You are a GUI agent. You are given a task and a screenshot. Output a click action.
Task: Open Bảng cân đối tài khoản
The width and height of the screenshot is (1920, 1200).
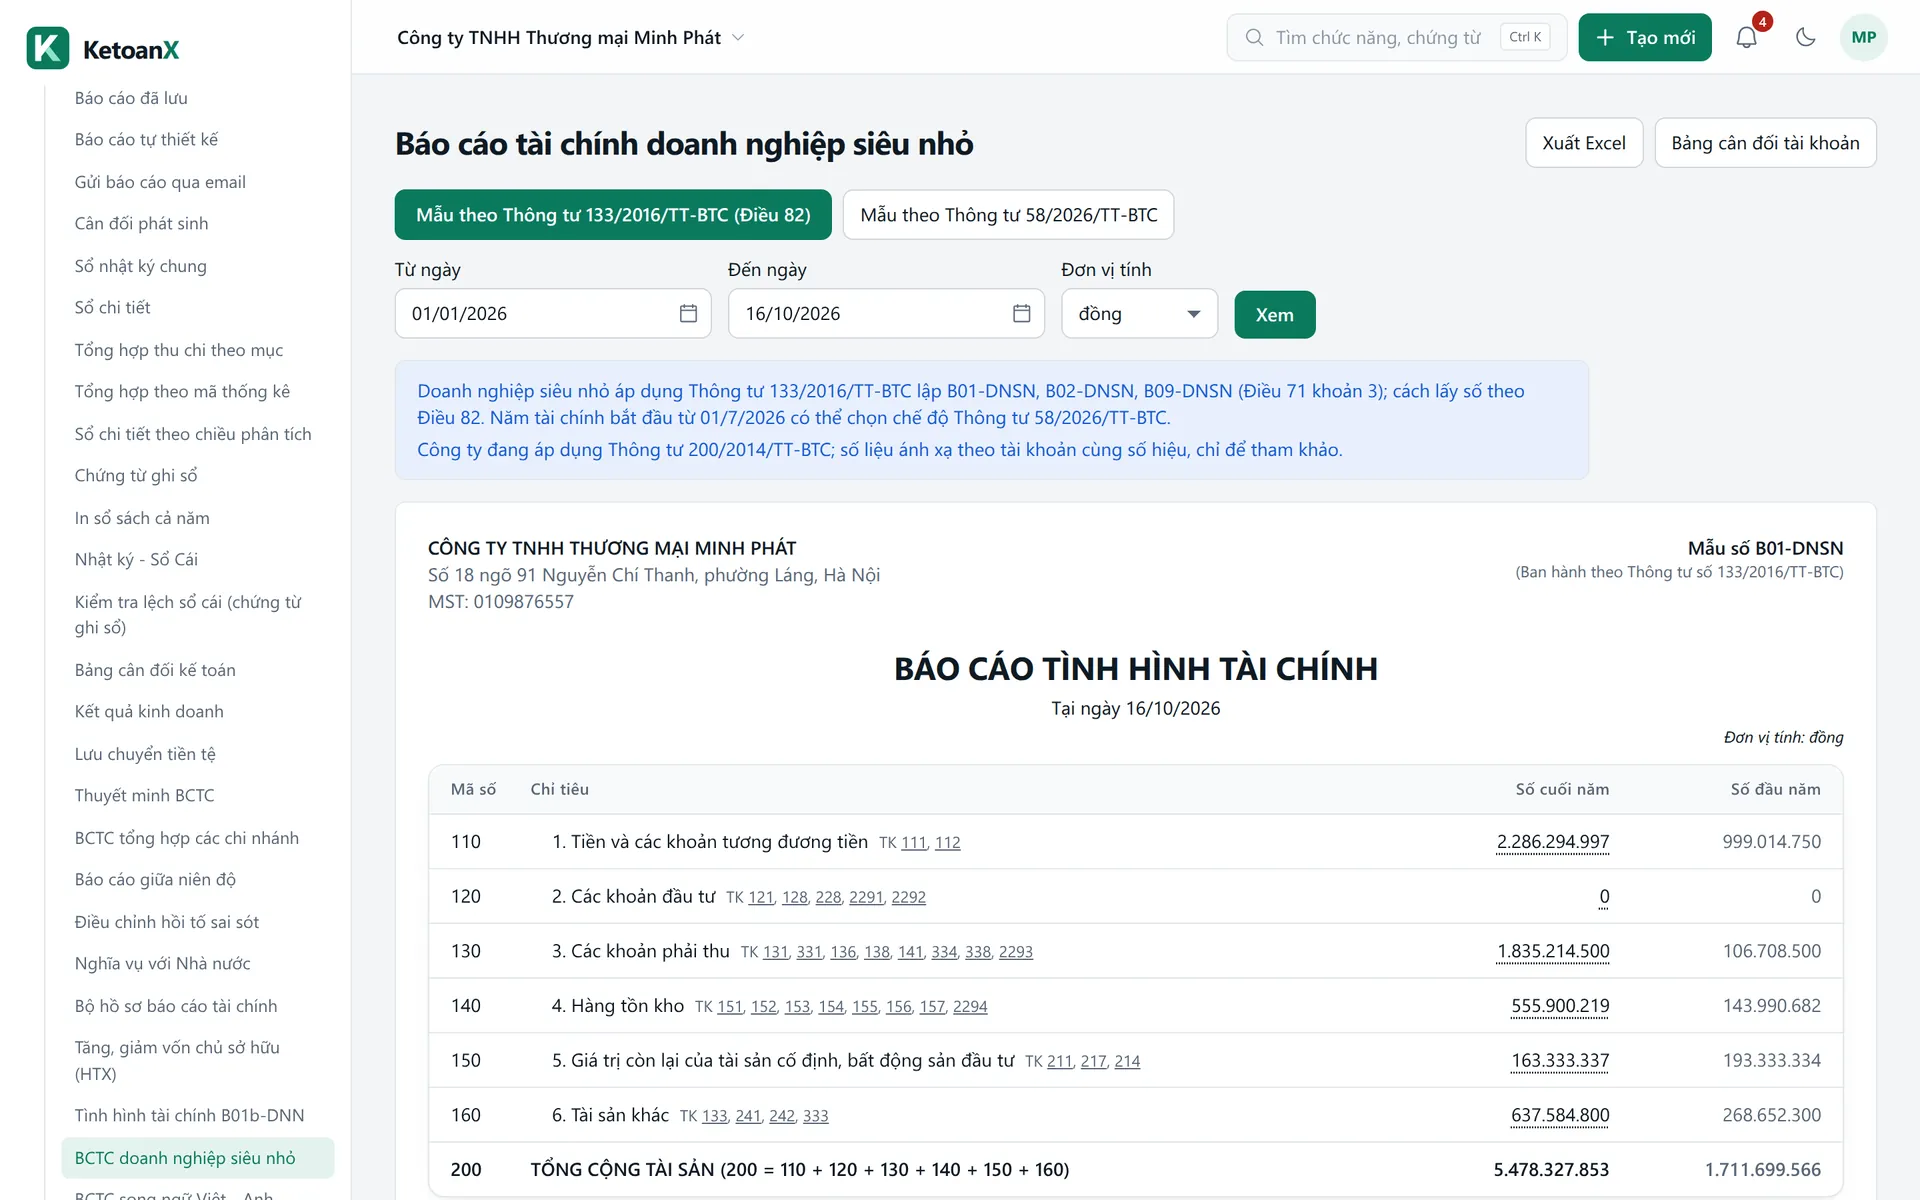coord(1765,143)
